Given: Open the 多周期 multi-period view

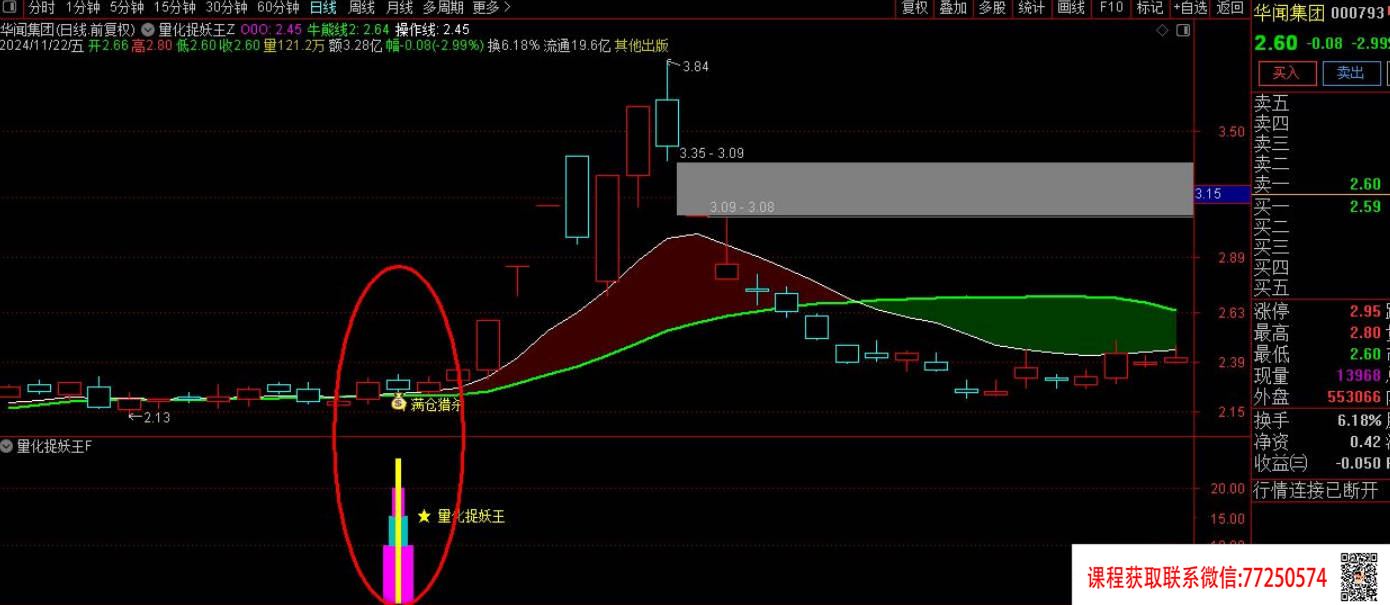Looking at the screenshot, I should tap(443, 7).
